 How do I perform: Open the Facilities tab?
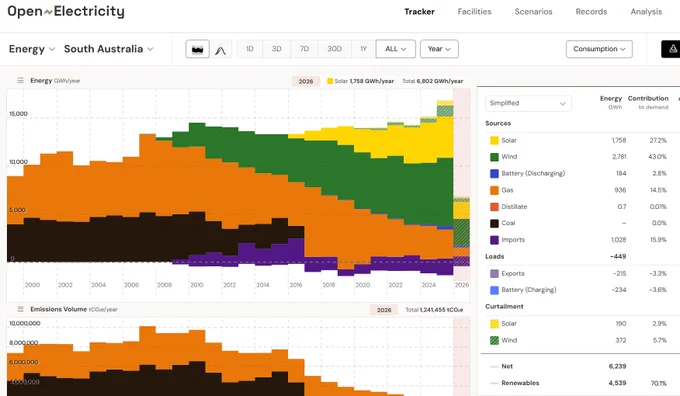tap(474, 12)
